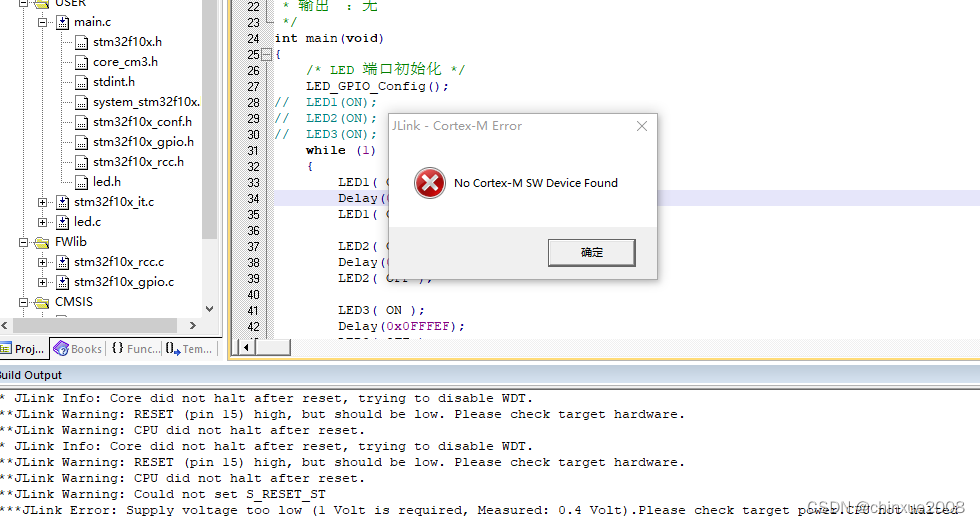Collapse code block at line 25
The width and height of the screenshot is (980, 523).
[x=266, y=55]
